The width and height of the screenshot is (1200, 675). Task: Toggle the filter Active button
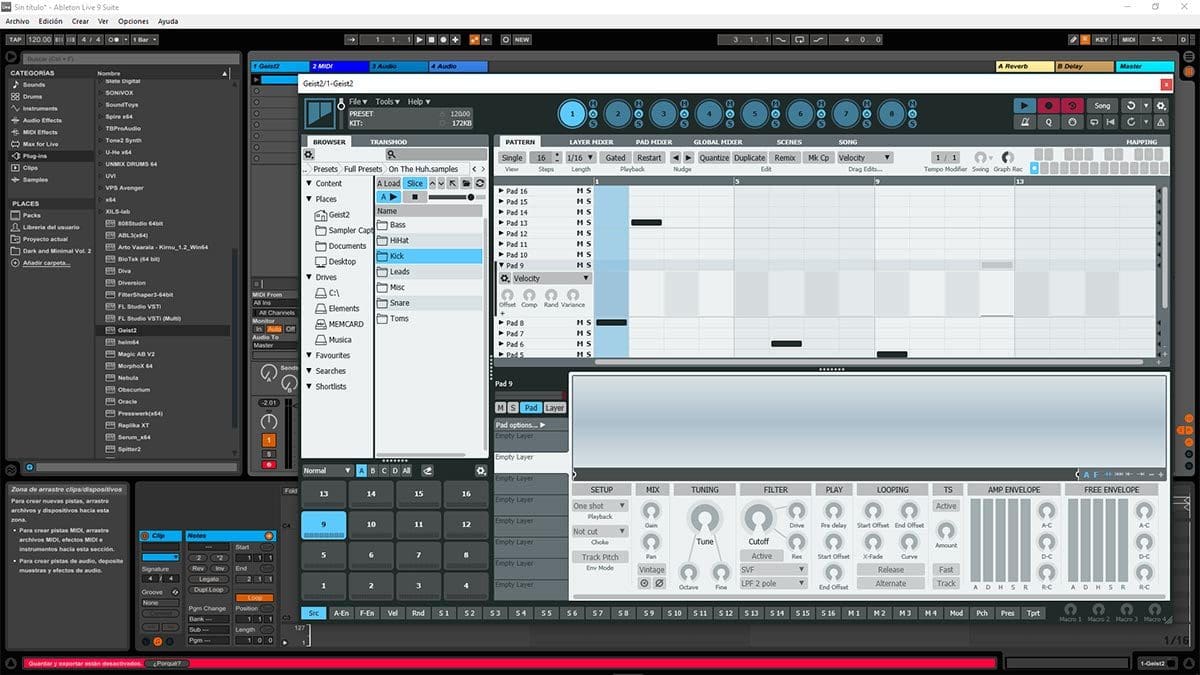coord(762,556)
